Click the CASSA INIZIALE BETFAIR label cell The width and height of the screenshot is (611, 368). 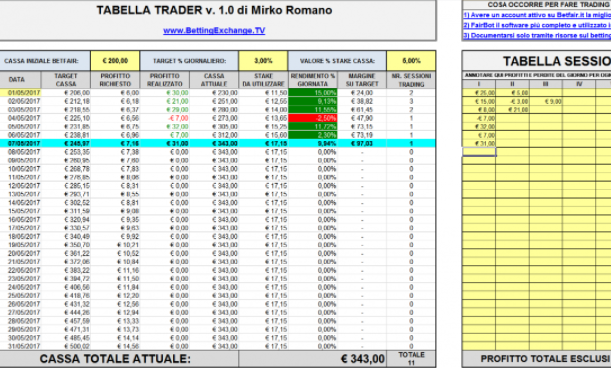(45, 61)
